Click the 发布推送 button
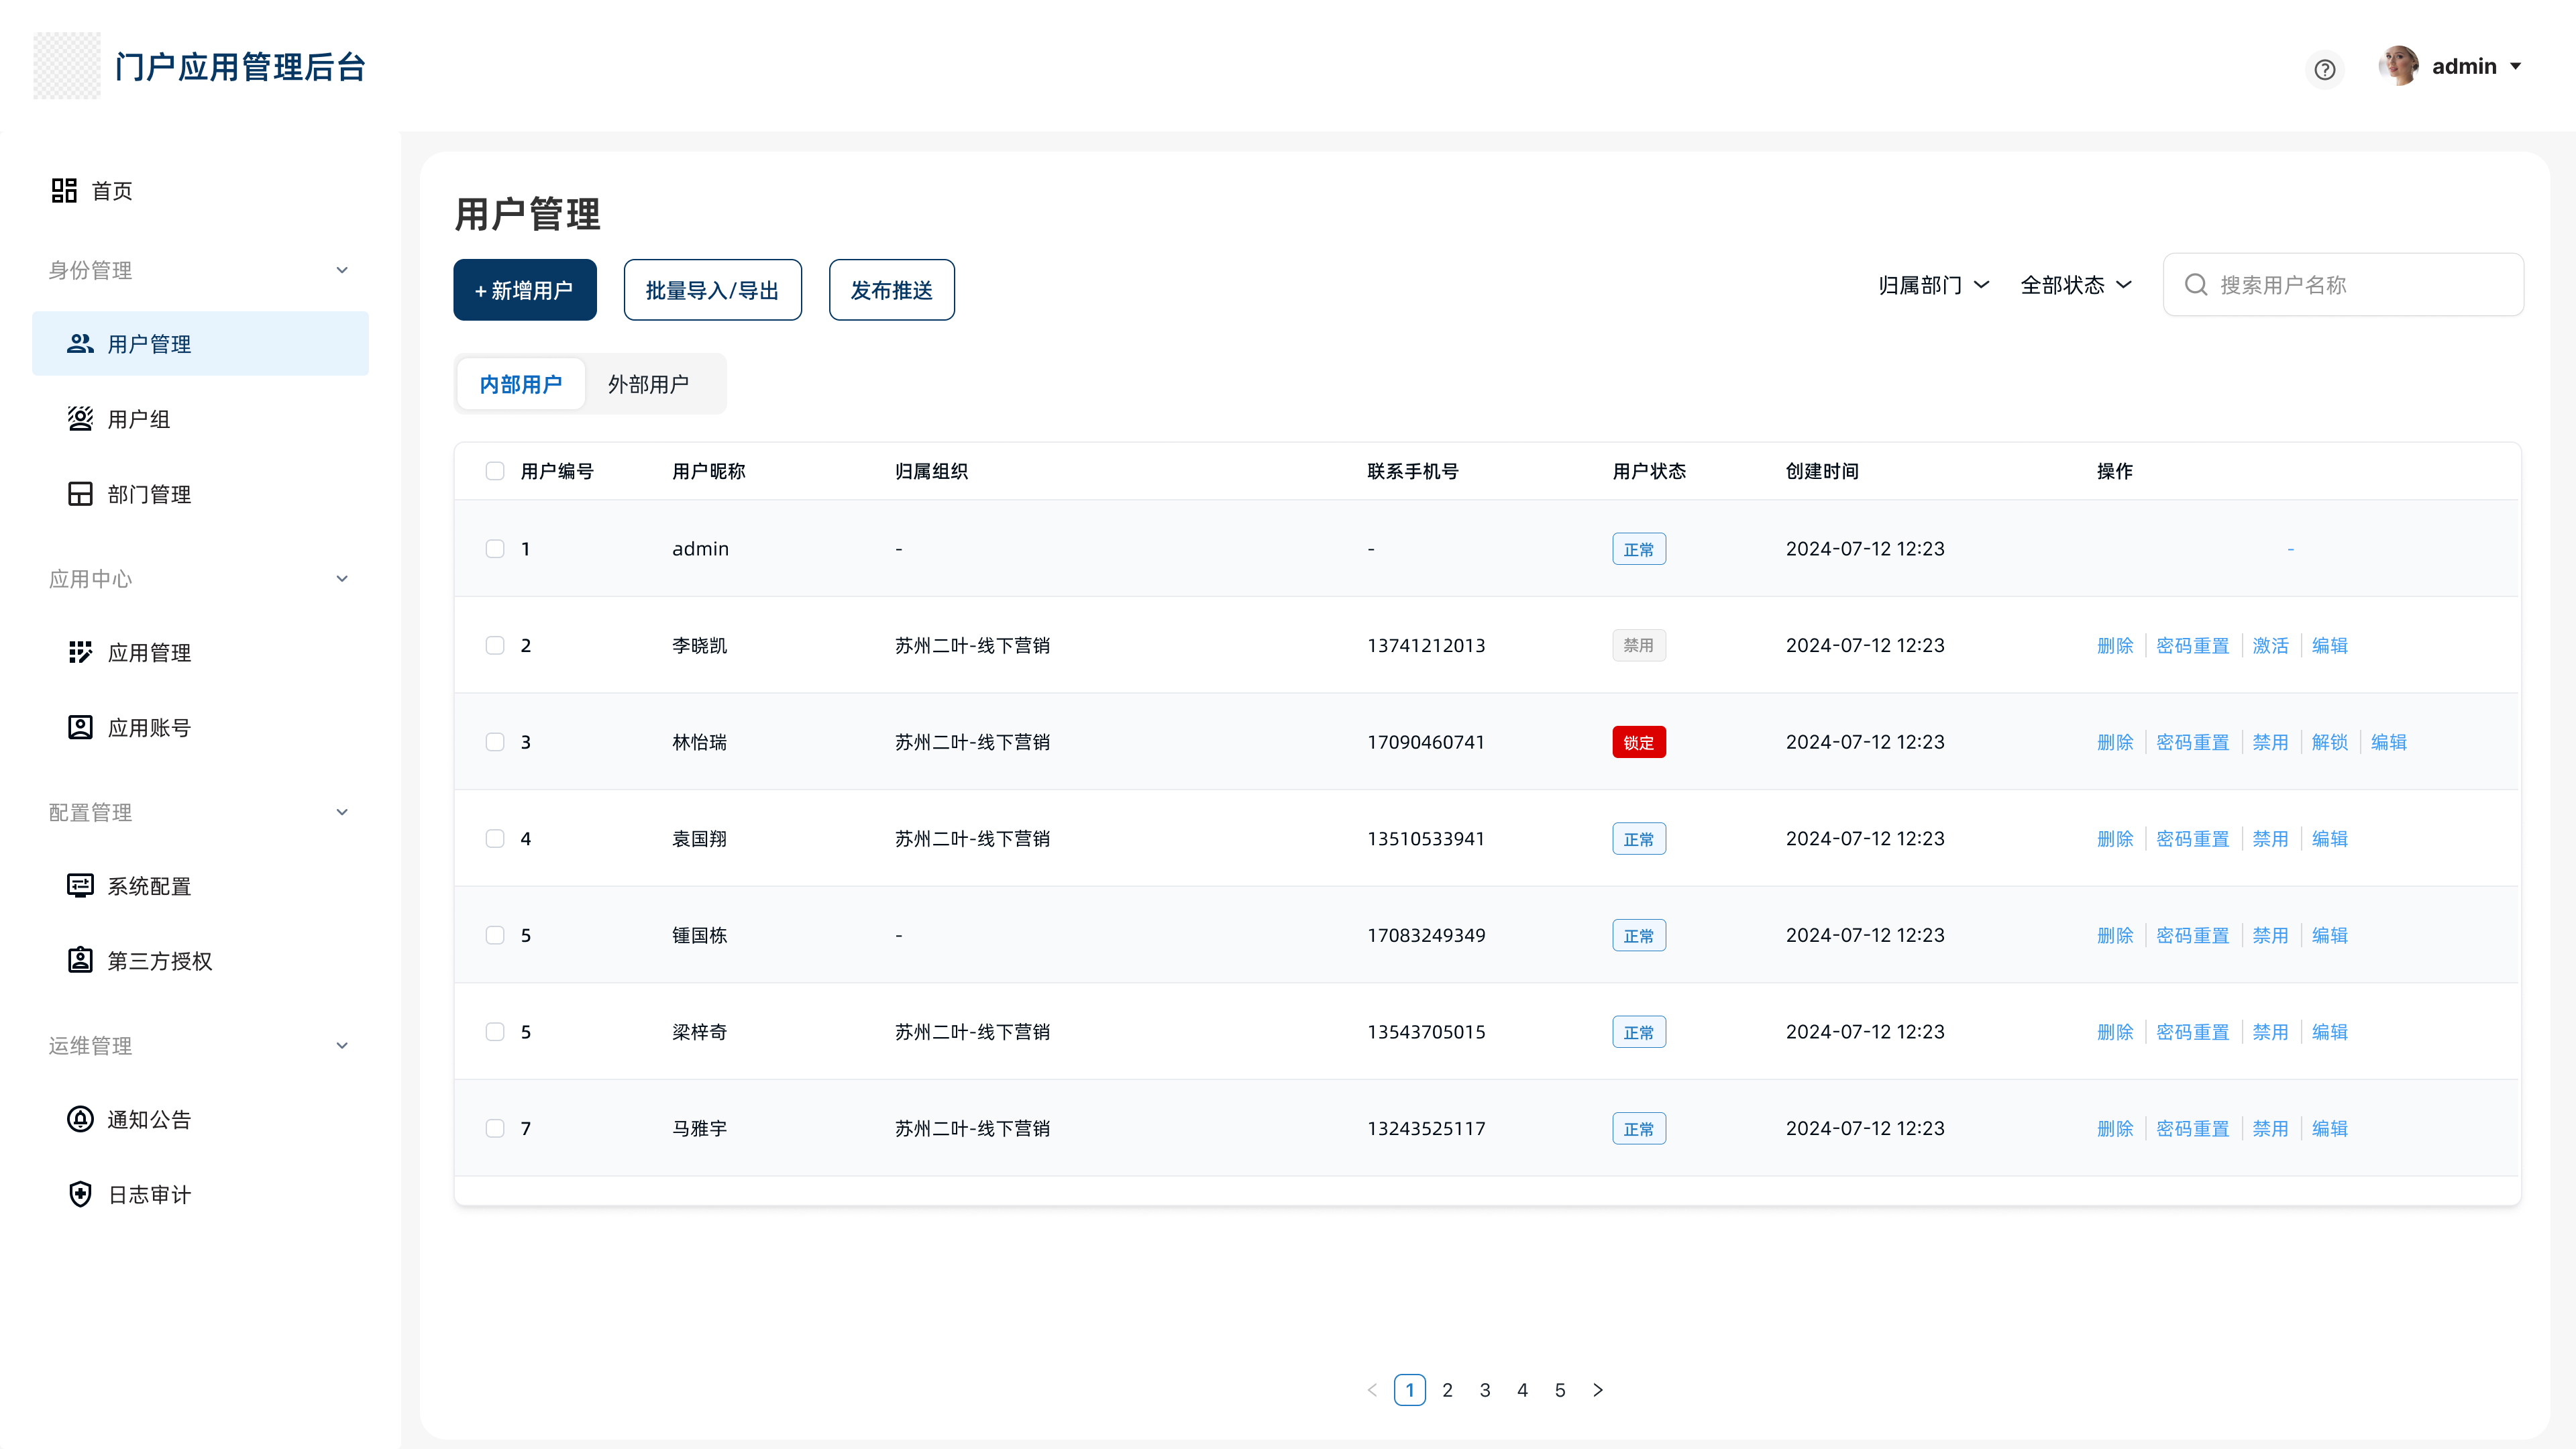Screen dimensions: 2576x1449 pyautogui.click(x=892, y=290)
